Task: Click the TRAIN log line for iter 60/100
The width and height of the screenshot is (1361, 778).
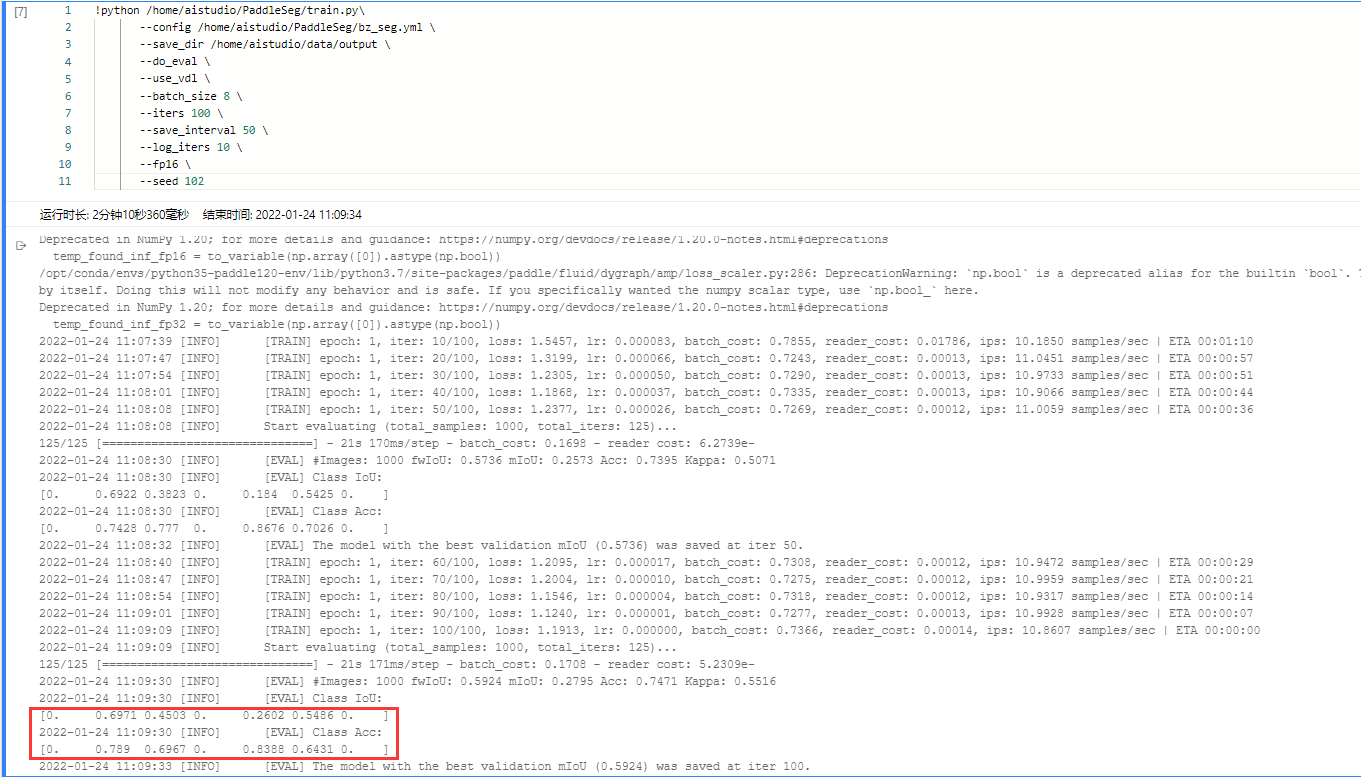Action: tap(645, 562)
